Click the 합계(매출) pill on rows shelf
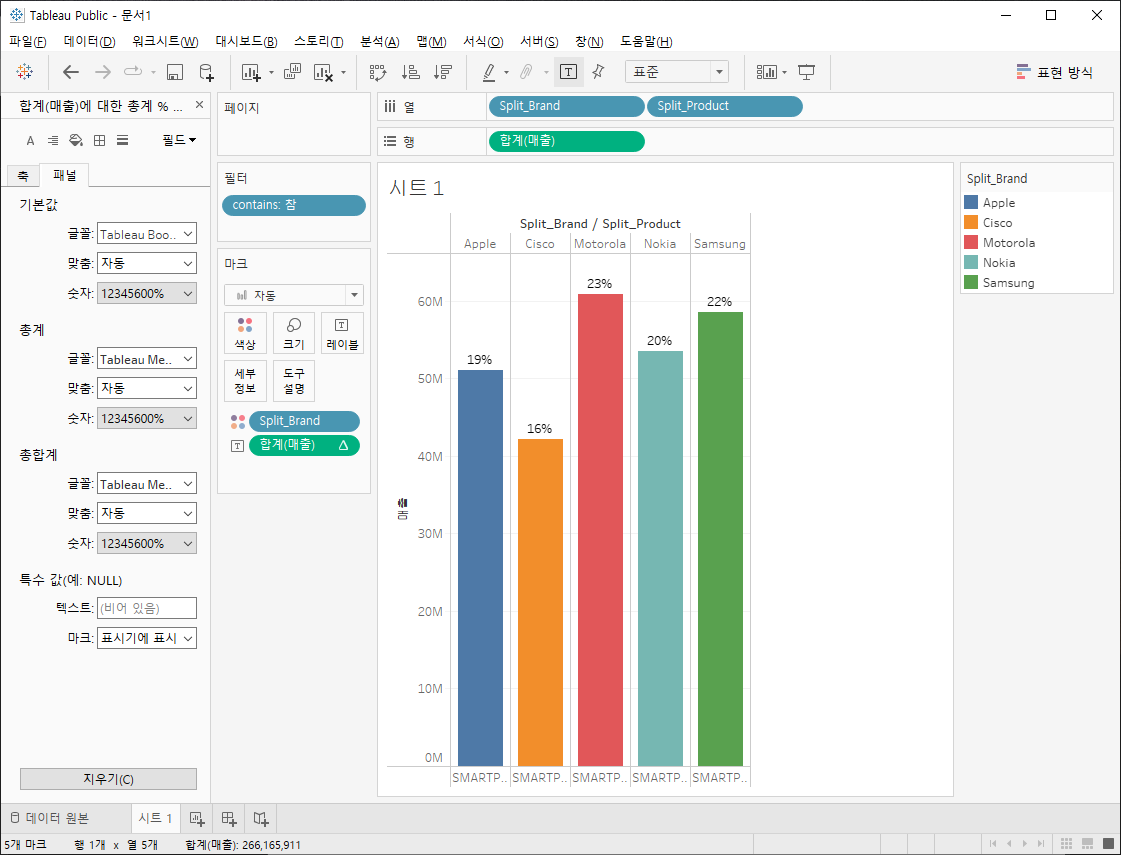 point(566,141)
